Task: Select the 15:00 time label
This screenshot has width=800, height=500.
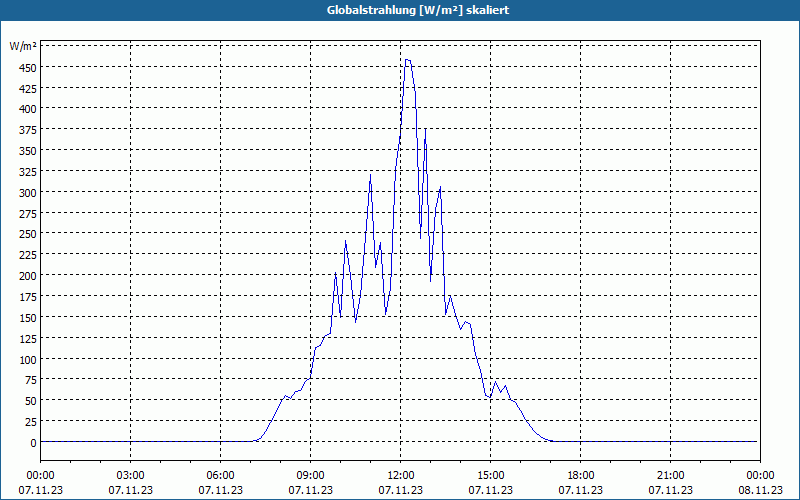Action: pos(490,476)
